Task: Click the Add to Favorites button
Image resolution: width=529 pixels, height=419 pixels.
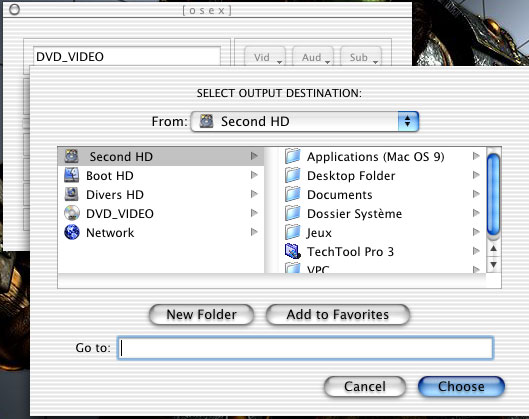Action: (338, 314)
